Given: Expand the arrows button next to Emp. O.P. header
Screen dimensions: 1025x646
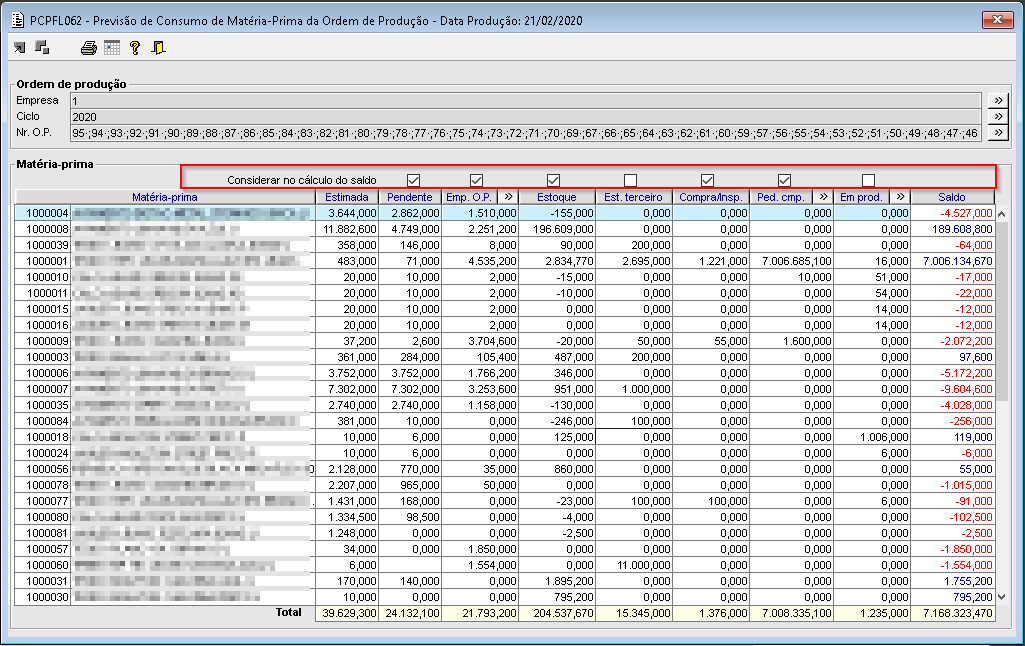Looking at the screenshot, I should click(509, 197).
